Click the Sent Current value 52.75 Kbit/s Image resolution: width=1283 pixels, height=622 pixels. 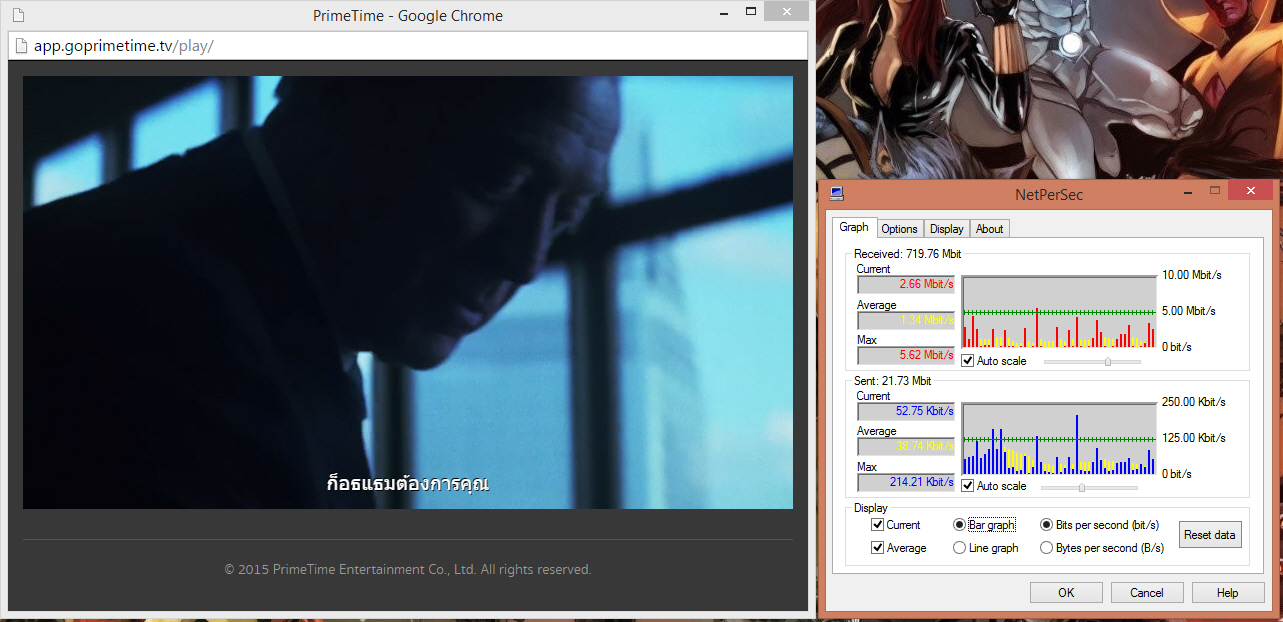(906, 411)
